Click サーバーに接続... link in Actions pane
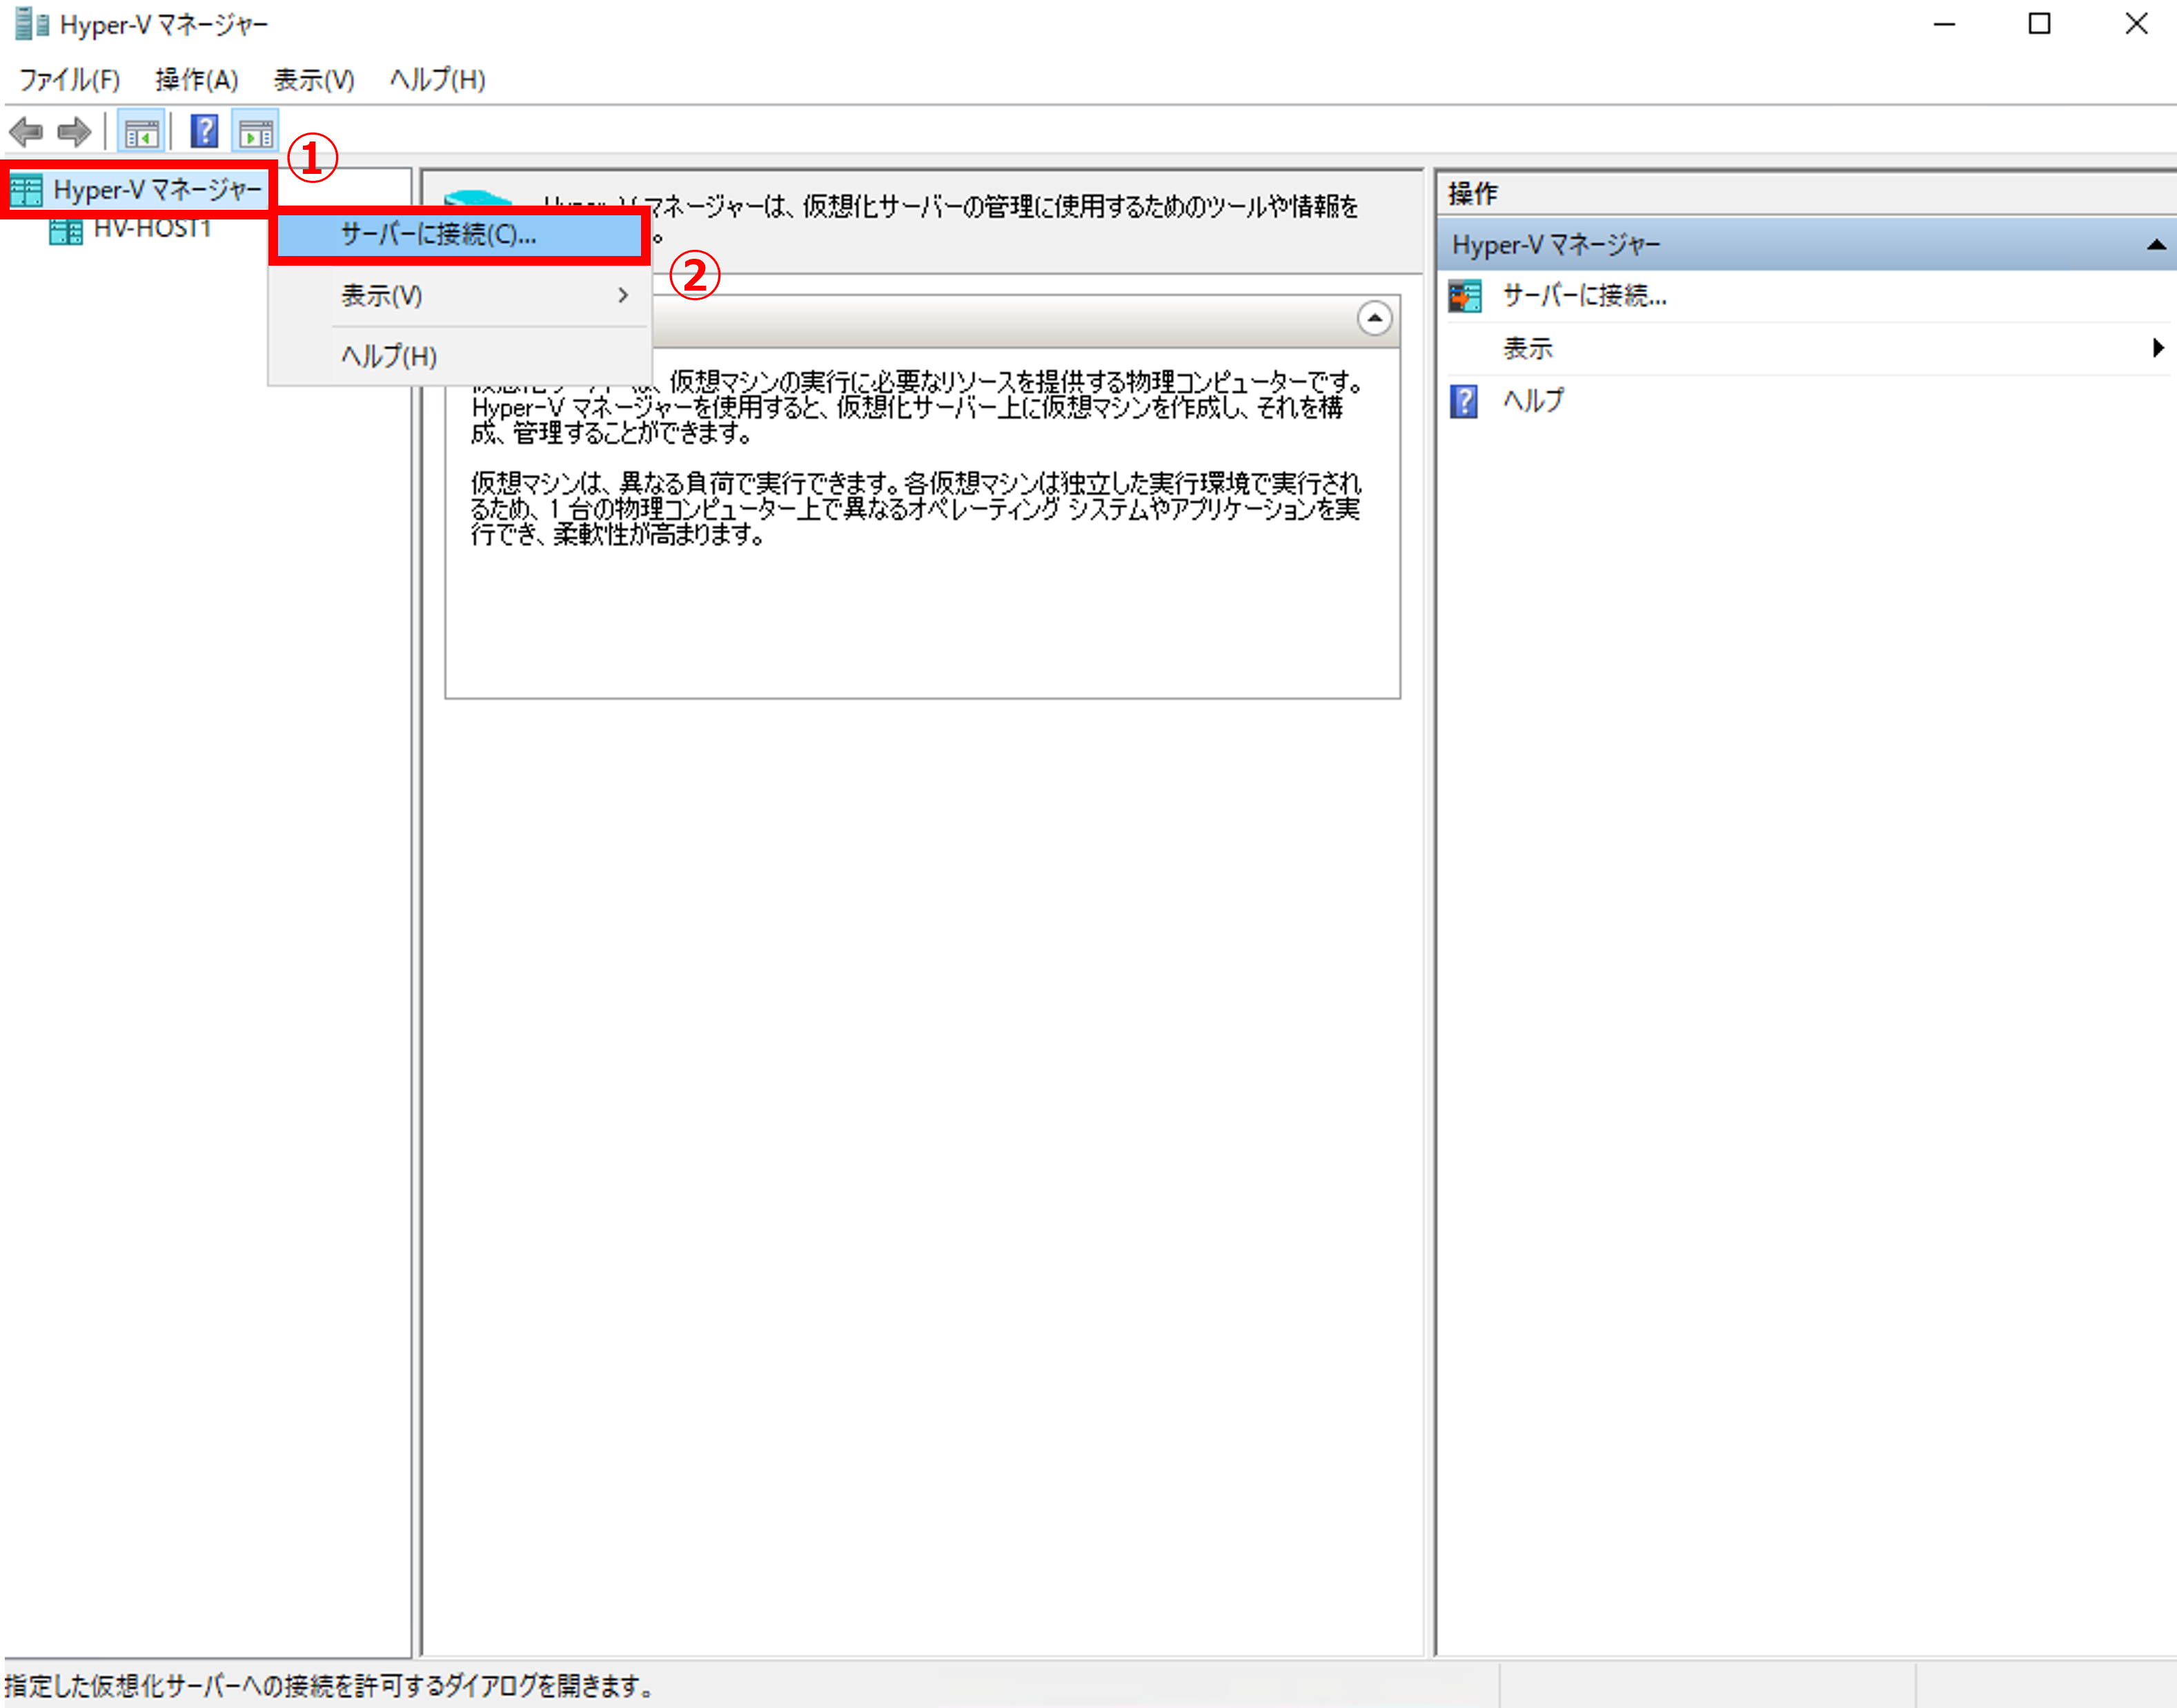 (x=1584, y=296)
